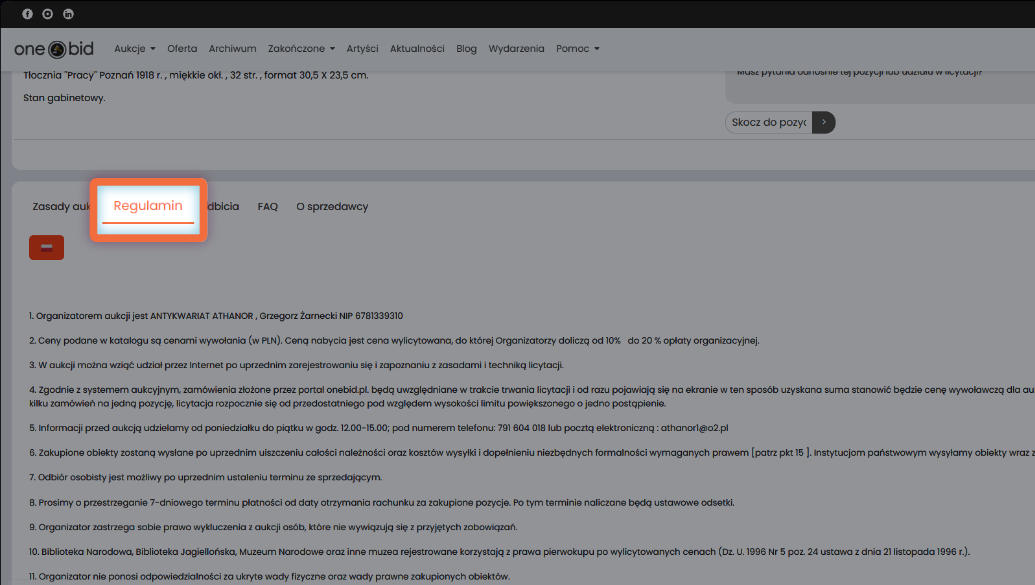Switch to the O sprzedawcy tab
Image resolution: width=1035 pixels, height=585 pixels.
[332, 207]
